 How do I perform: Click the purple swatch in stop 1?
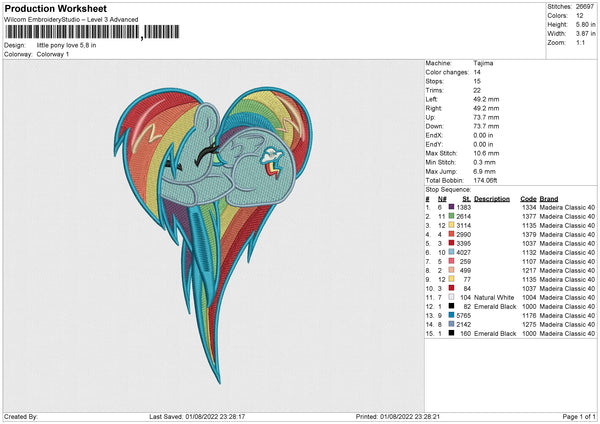(454, 205)
